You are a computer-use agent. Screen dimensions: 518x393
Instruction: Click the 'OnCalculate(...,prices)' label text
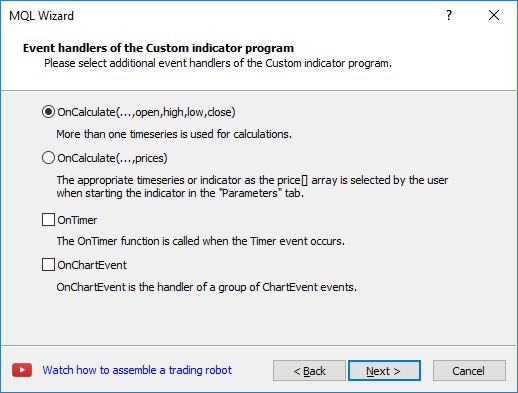pyautogui.click(x=112, y=158)
